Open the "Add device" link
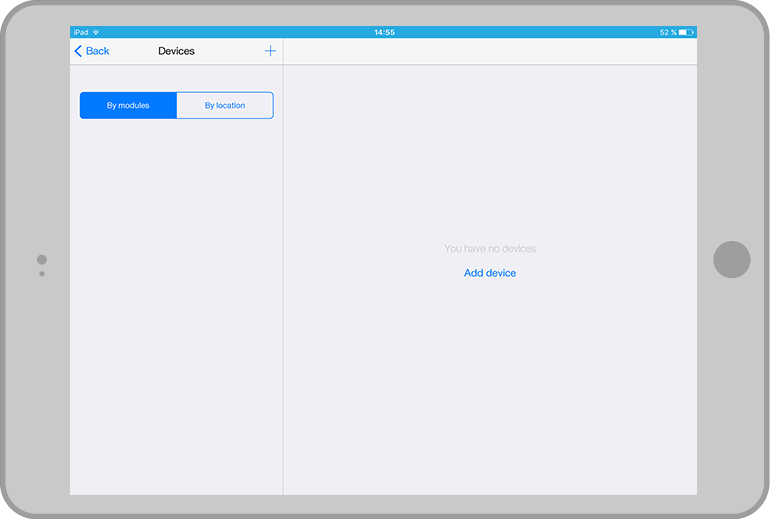 490,273
